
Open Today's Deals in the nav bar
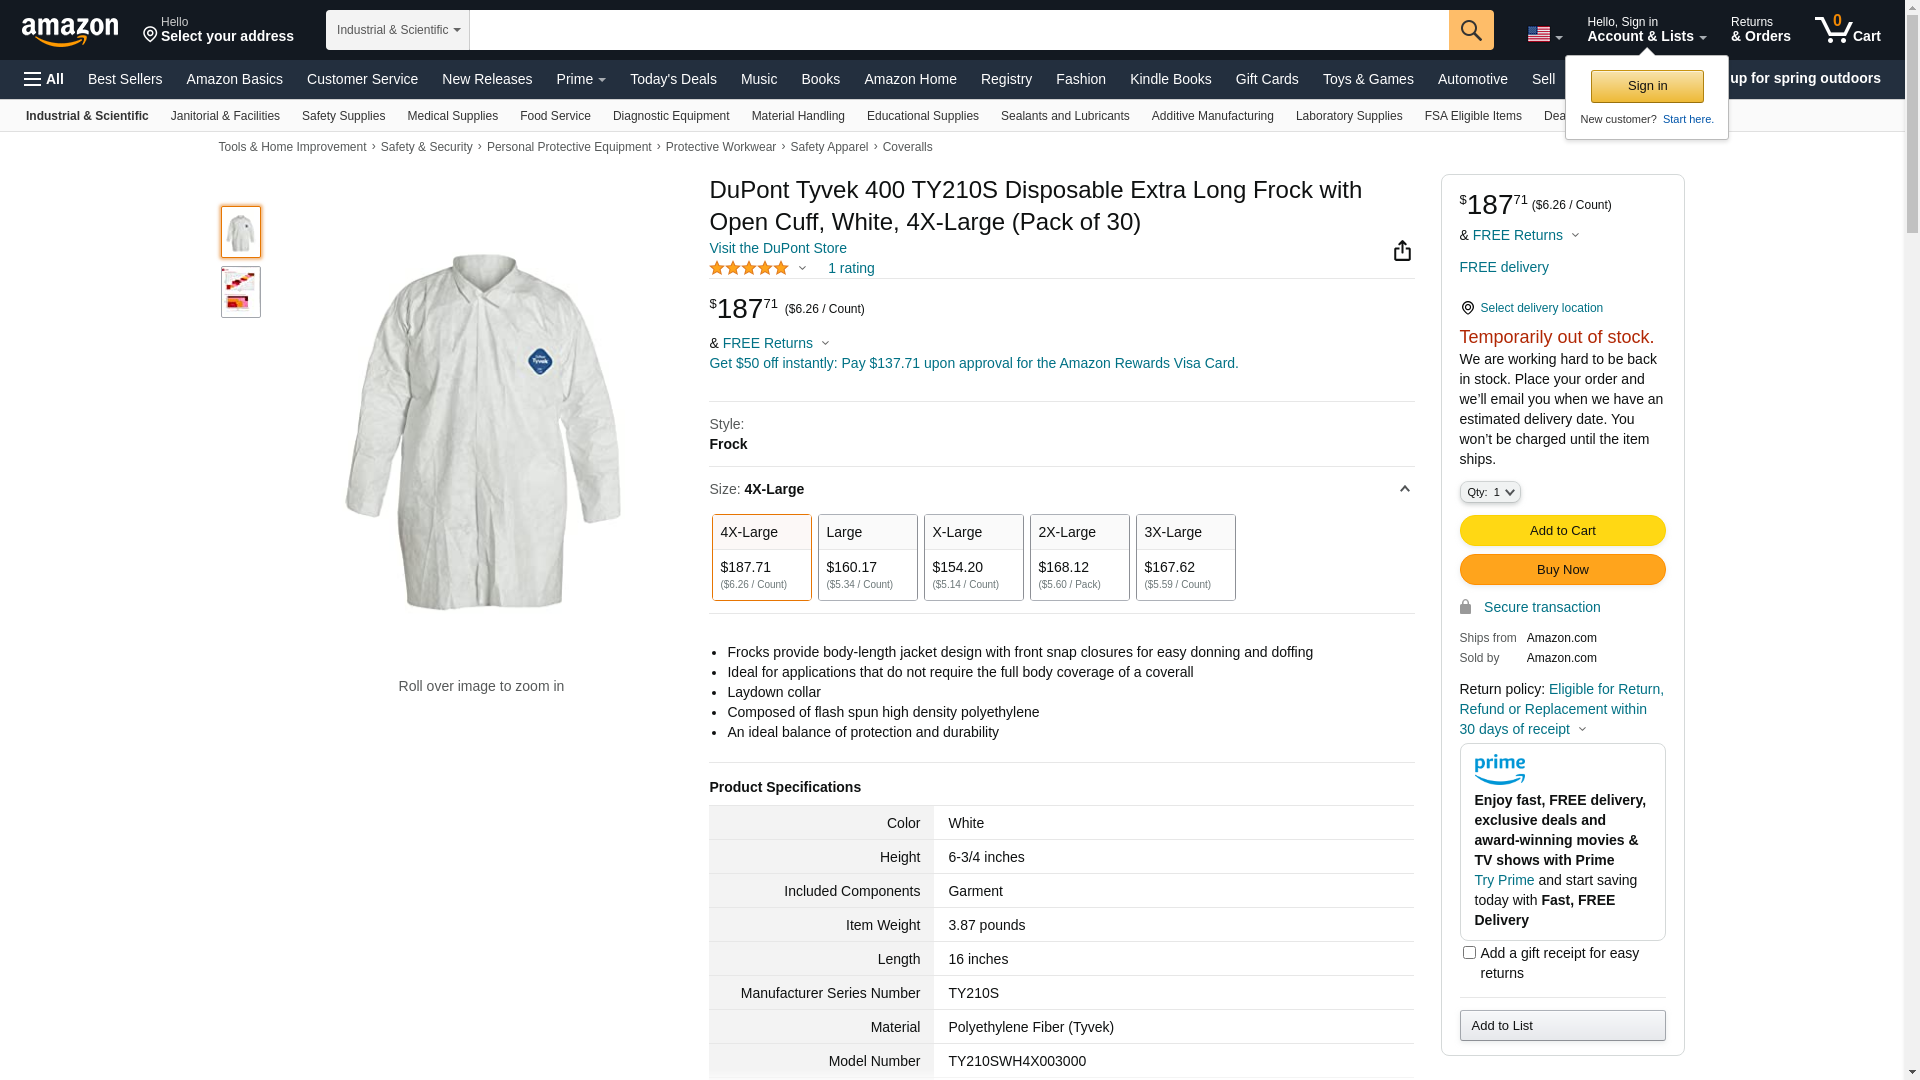coord(672,79)
